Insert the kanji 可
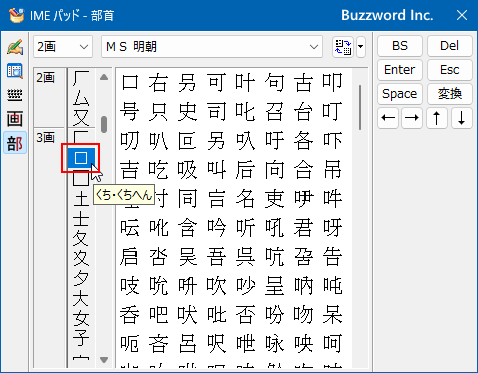 pos(216,83)
